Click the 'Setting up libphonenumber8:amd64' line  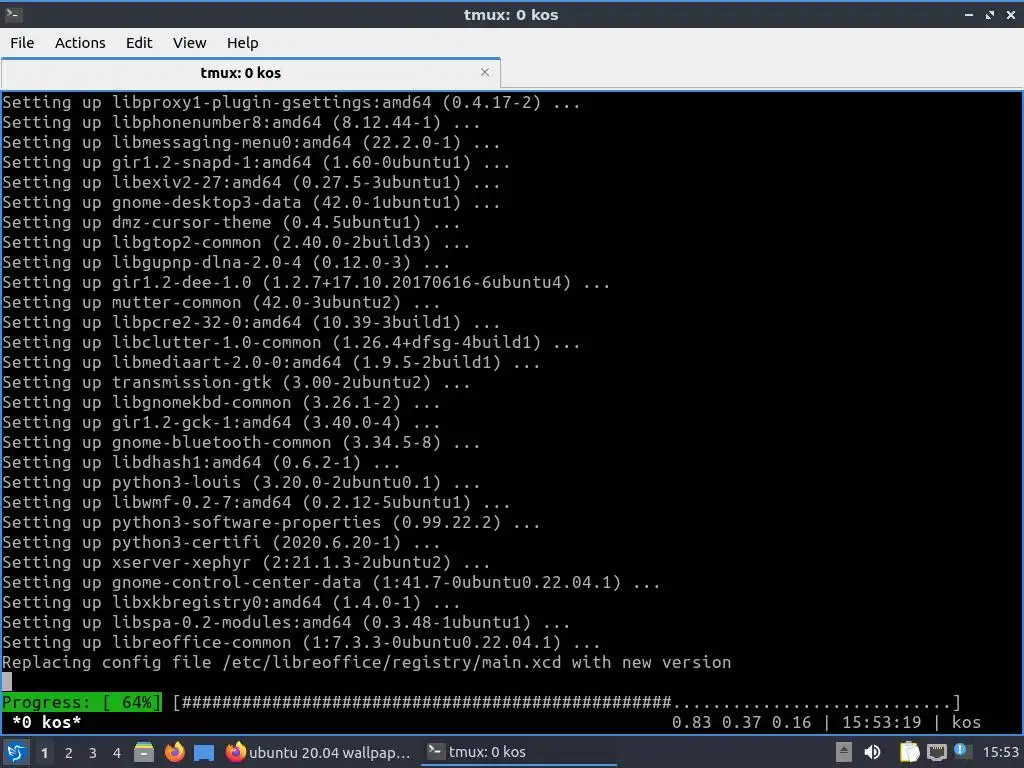[241, 123]
